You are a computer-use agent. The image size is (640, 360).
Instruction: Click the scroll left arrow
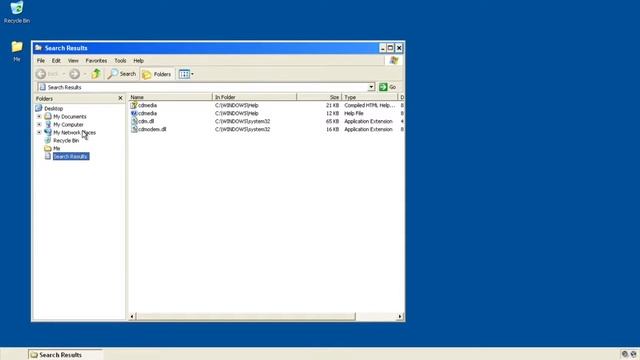pos(132,316)
